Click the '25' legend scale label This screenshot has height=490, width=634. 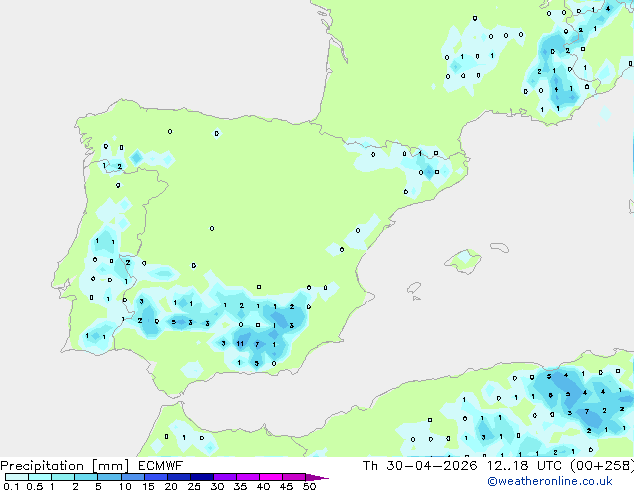tap(194, 486)
